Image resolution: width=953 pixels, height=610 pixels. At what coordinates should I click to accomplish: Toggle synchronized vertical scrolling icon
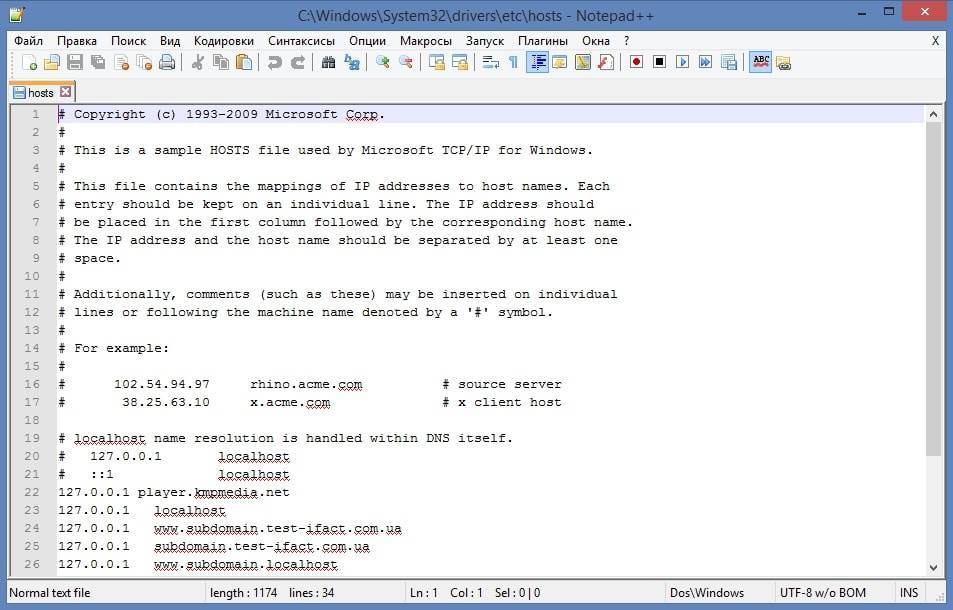(436, 62)
